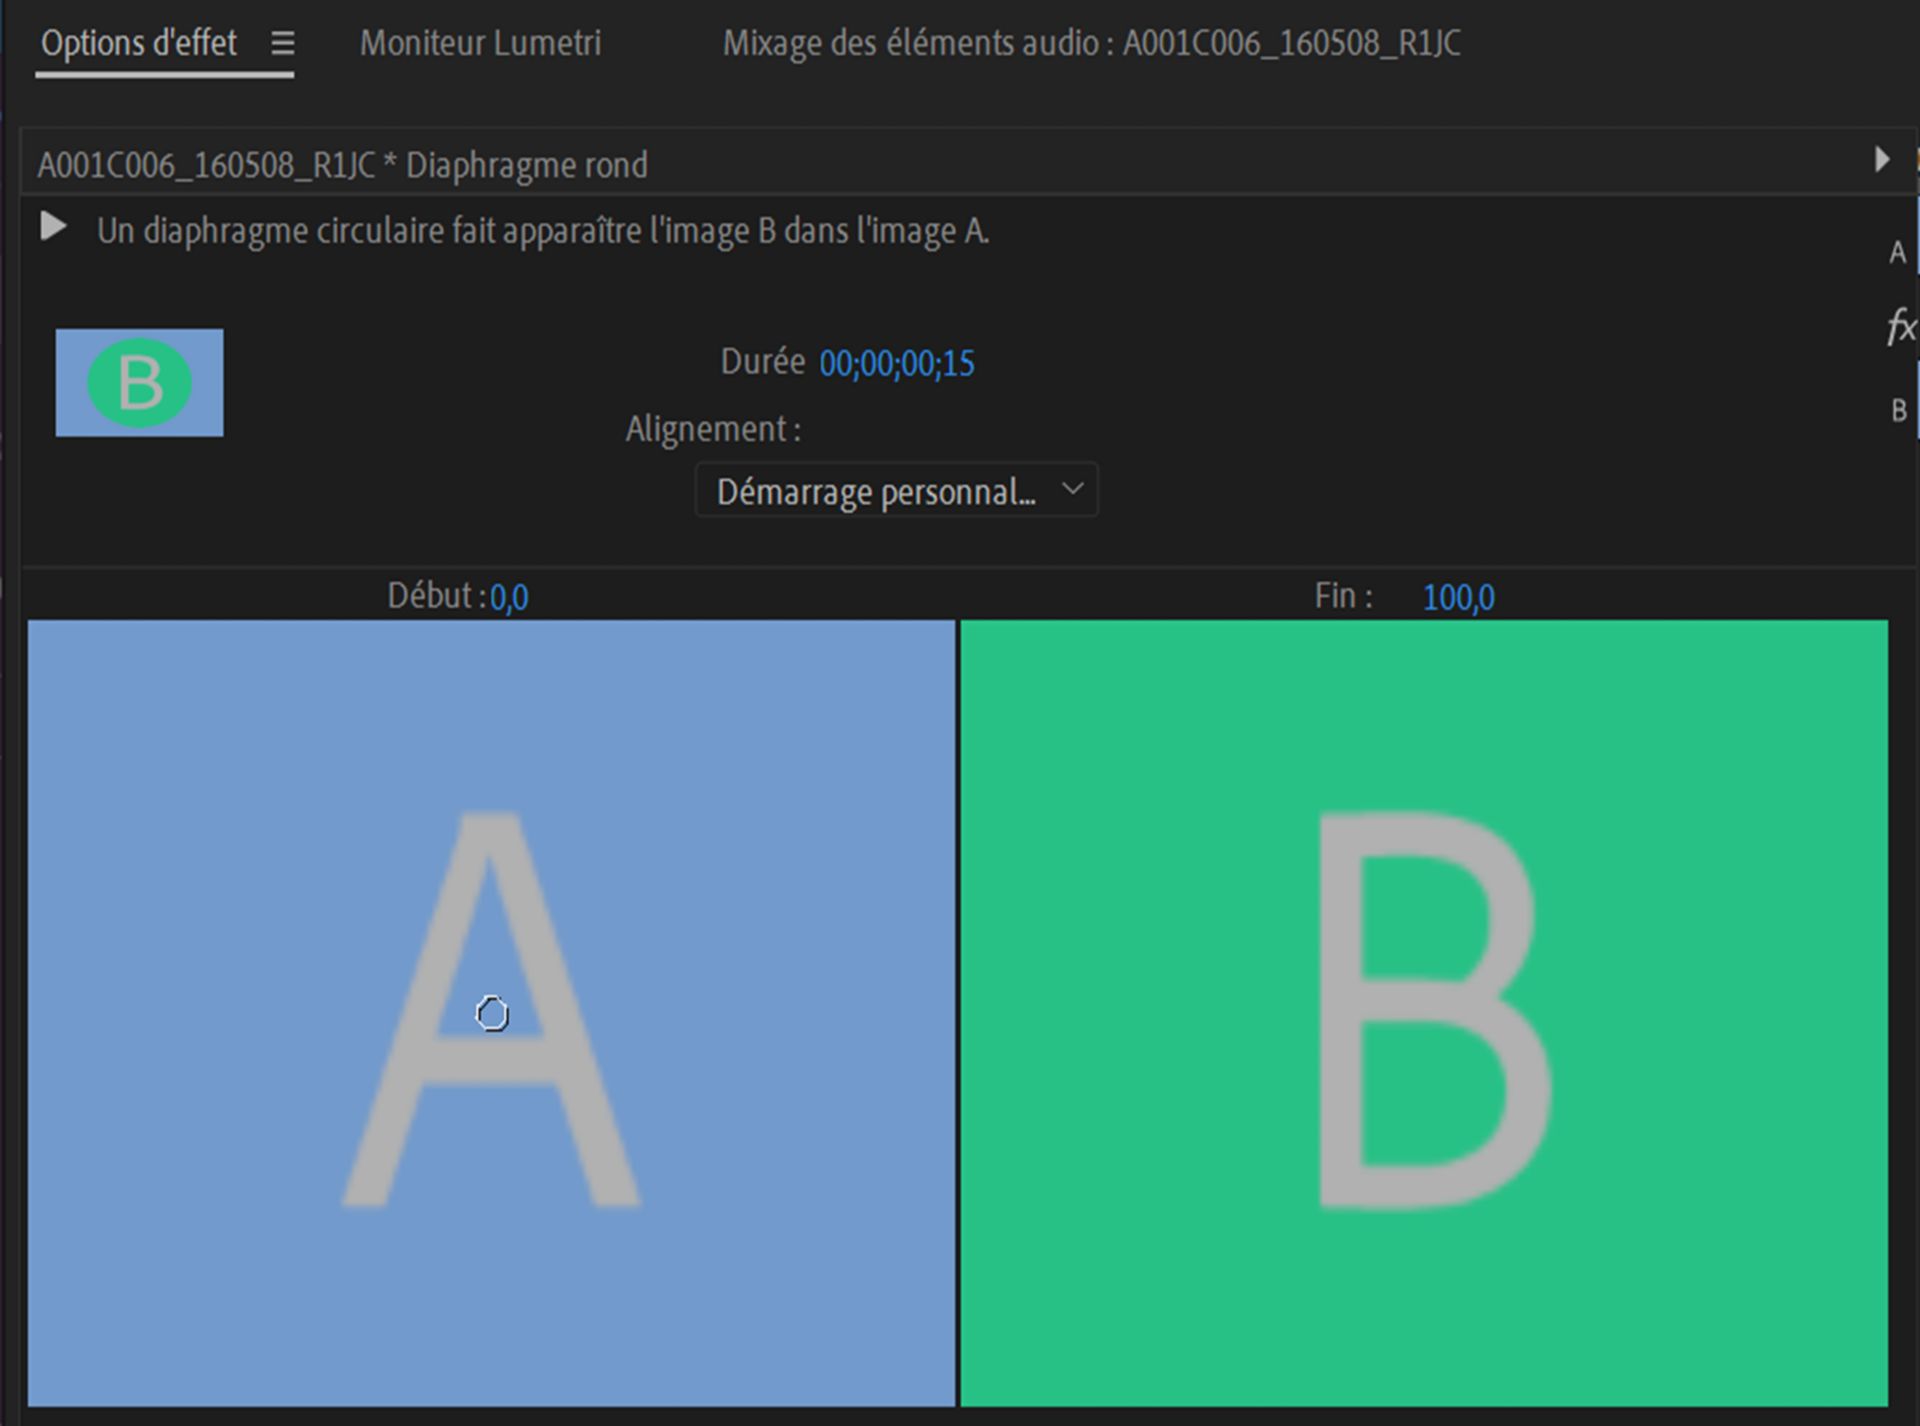This screenshot has width=1920, height=1426.
Task: Click the B track label at right edge
Action: coord(1898,411)
